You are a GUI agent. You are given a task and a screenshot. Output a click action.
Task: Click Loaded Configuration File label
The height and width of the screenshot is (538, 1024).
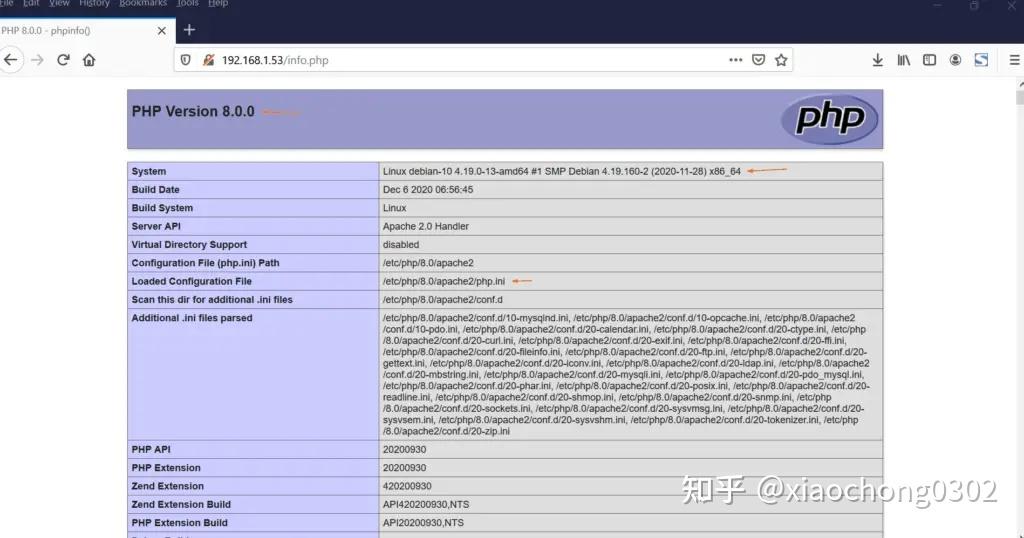coord(191,281)
